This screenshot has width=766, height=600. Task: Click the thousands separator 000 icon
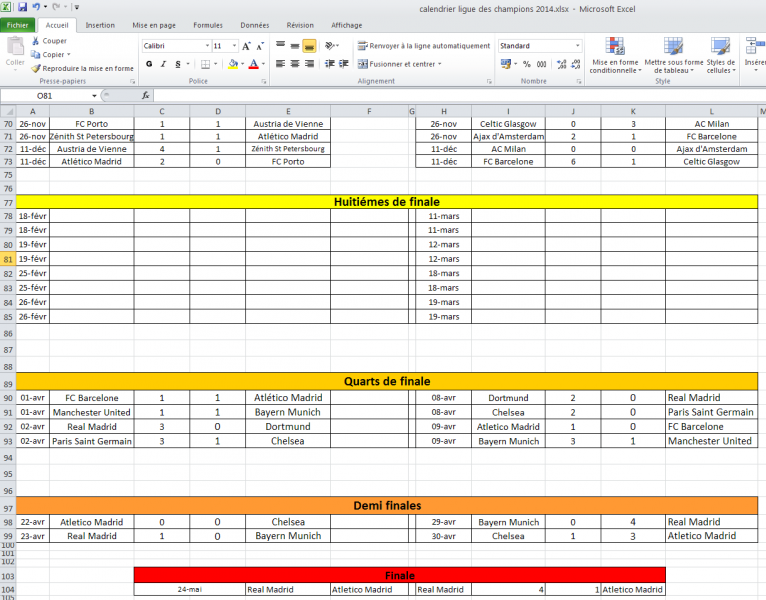point(541,64)
